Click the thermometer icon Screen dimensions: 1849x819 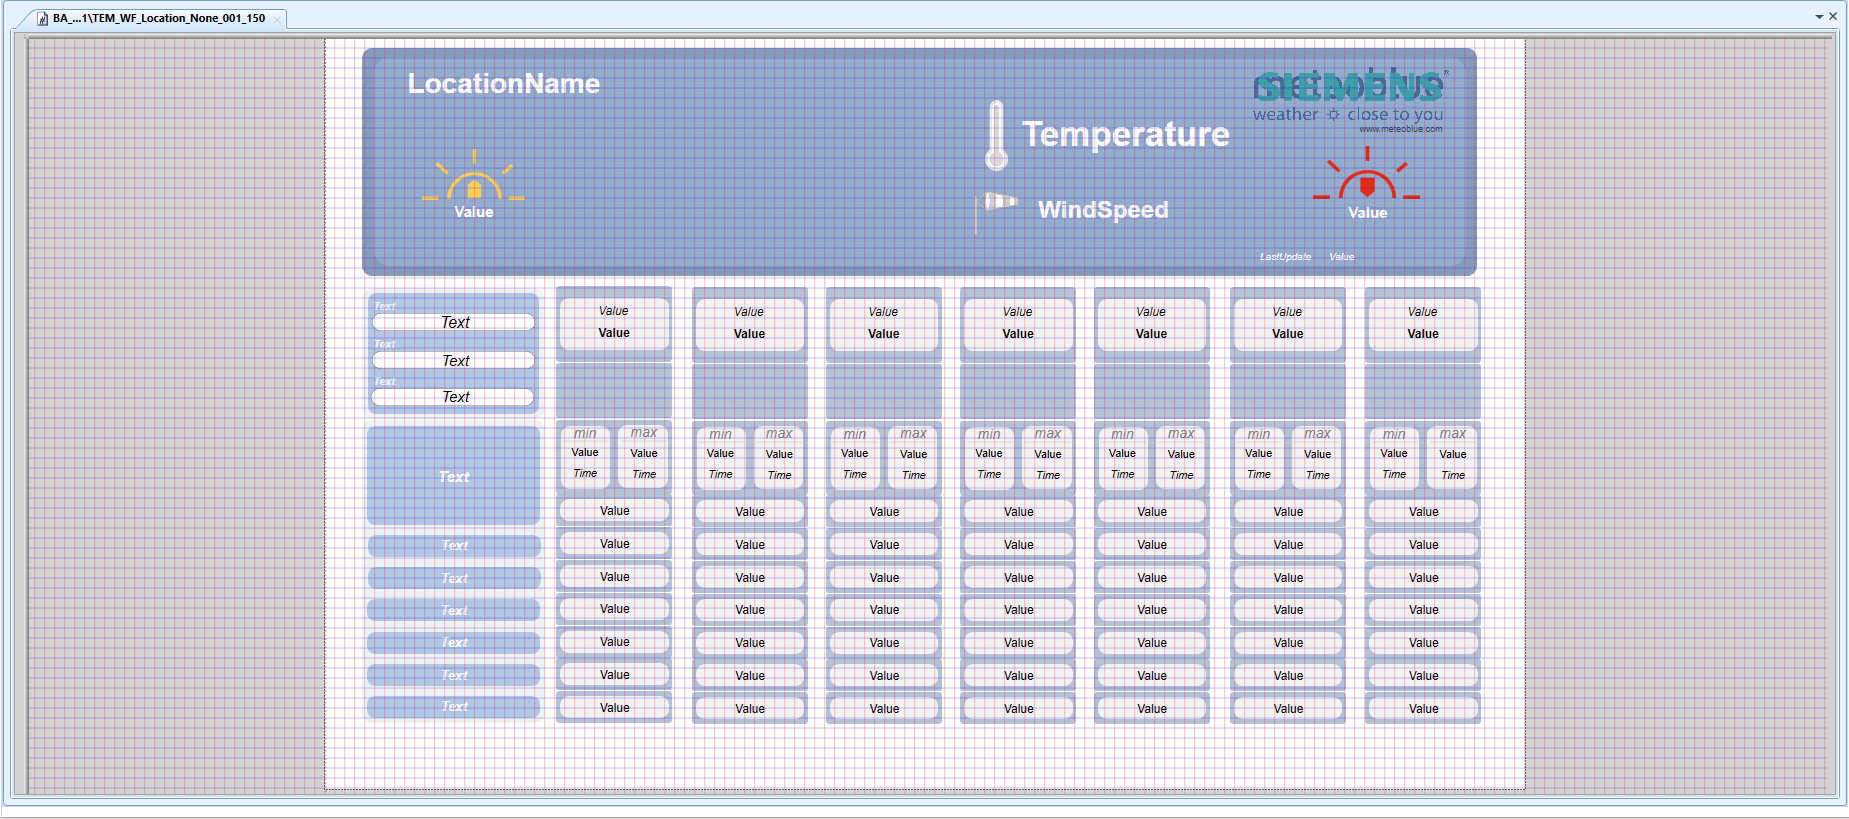pyautogui.click(x=995, y=136)
